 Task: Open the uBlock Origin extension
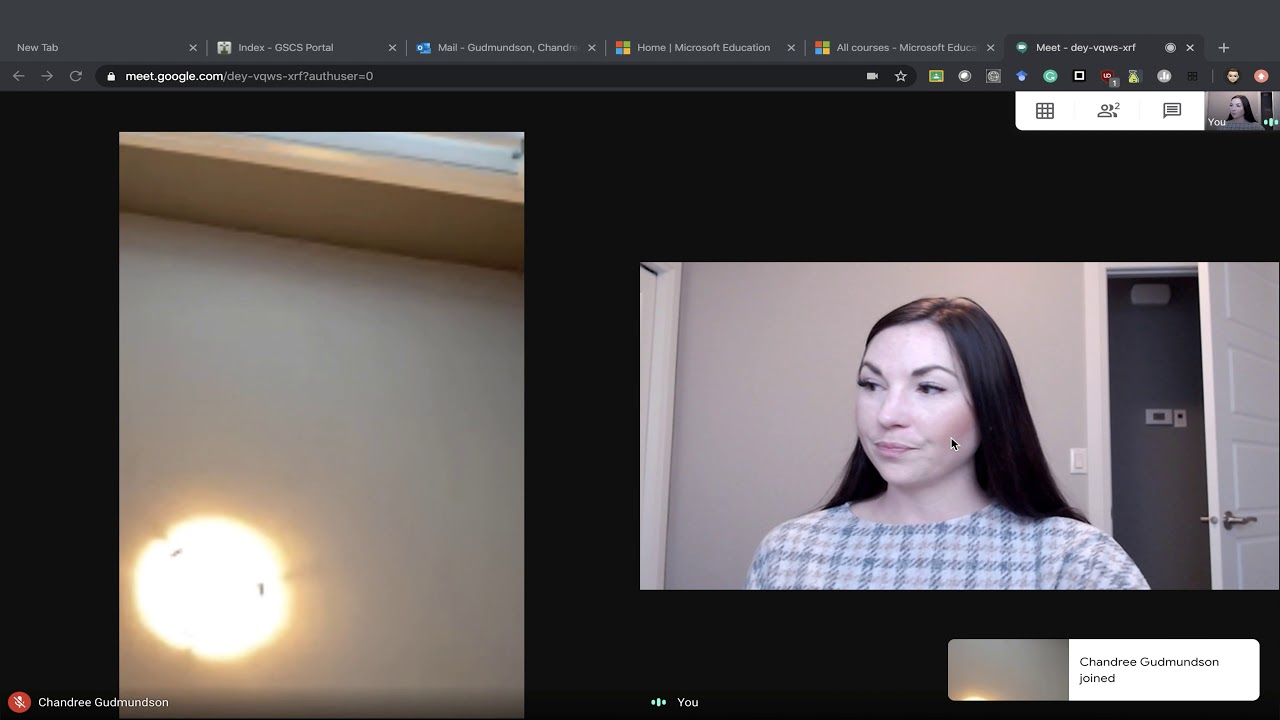(x=1108, y=76)
